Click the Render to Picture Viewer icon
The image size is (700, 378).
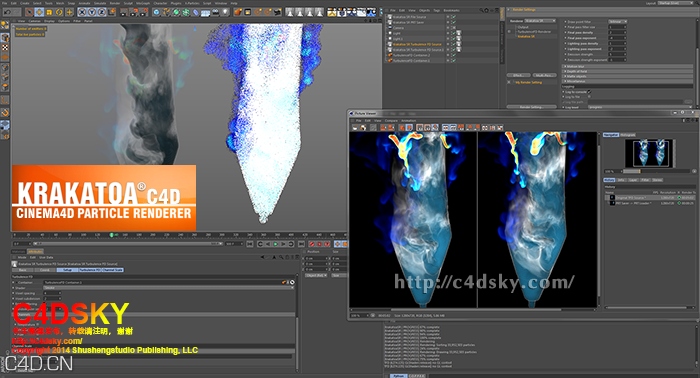pyautogui.click(x=134, y=12)
